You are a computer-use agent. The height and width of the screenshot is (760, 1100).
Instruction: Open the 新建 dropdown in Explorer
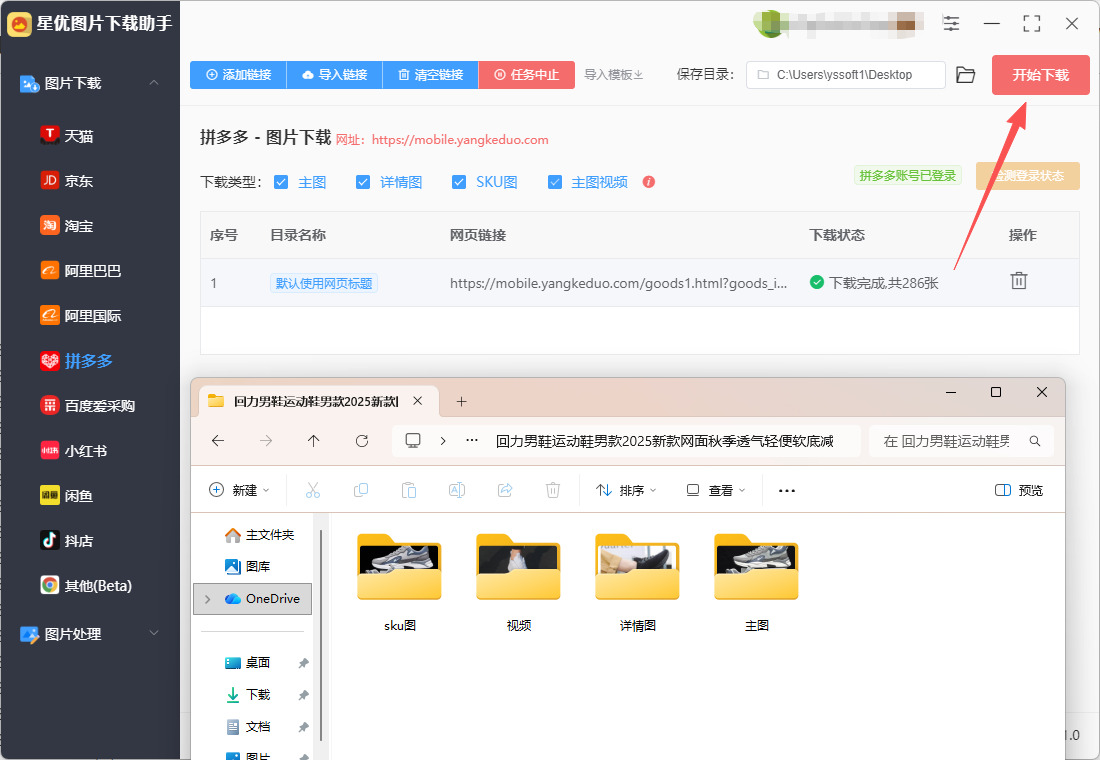click(x=239, y=490)
